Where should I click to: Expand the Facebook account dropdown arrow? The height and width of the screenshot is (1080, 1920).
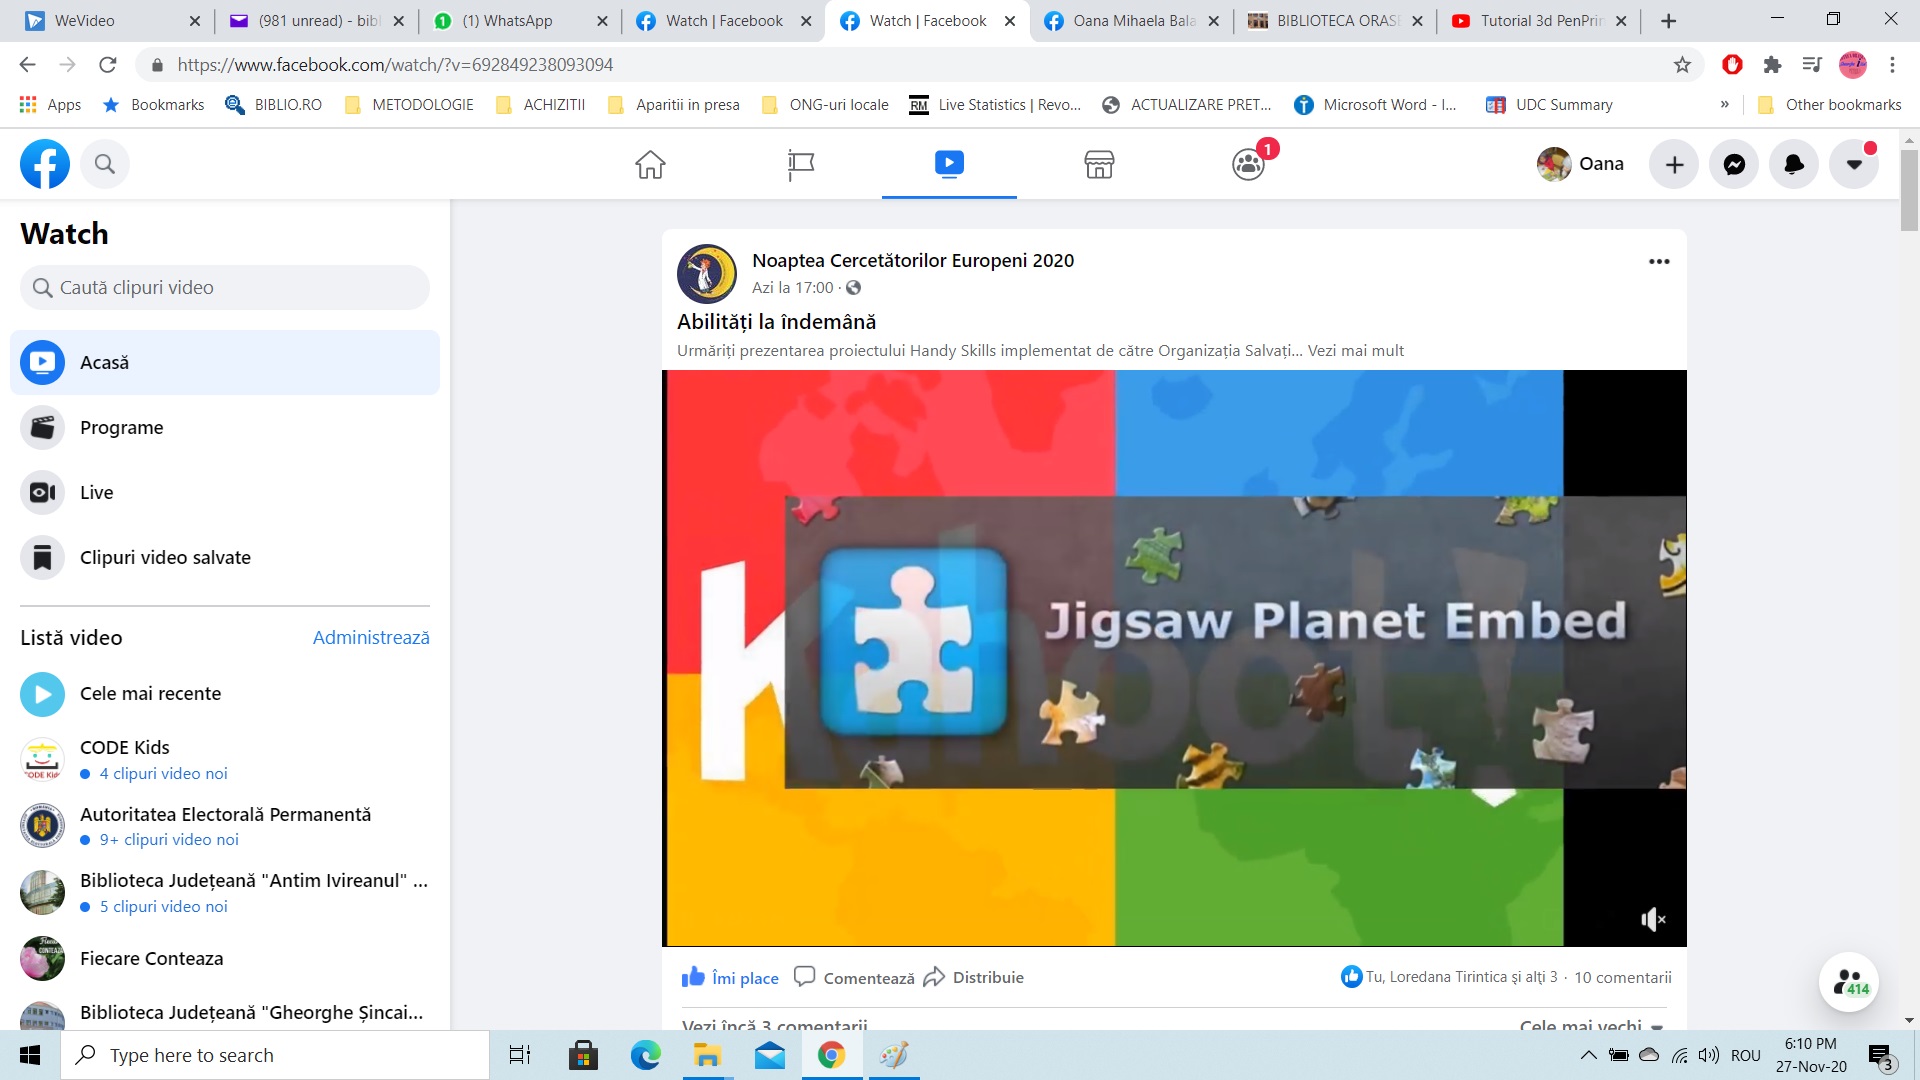point(1854,164)
